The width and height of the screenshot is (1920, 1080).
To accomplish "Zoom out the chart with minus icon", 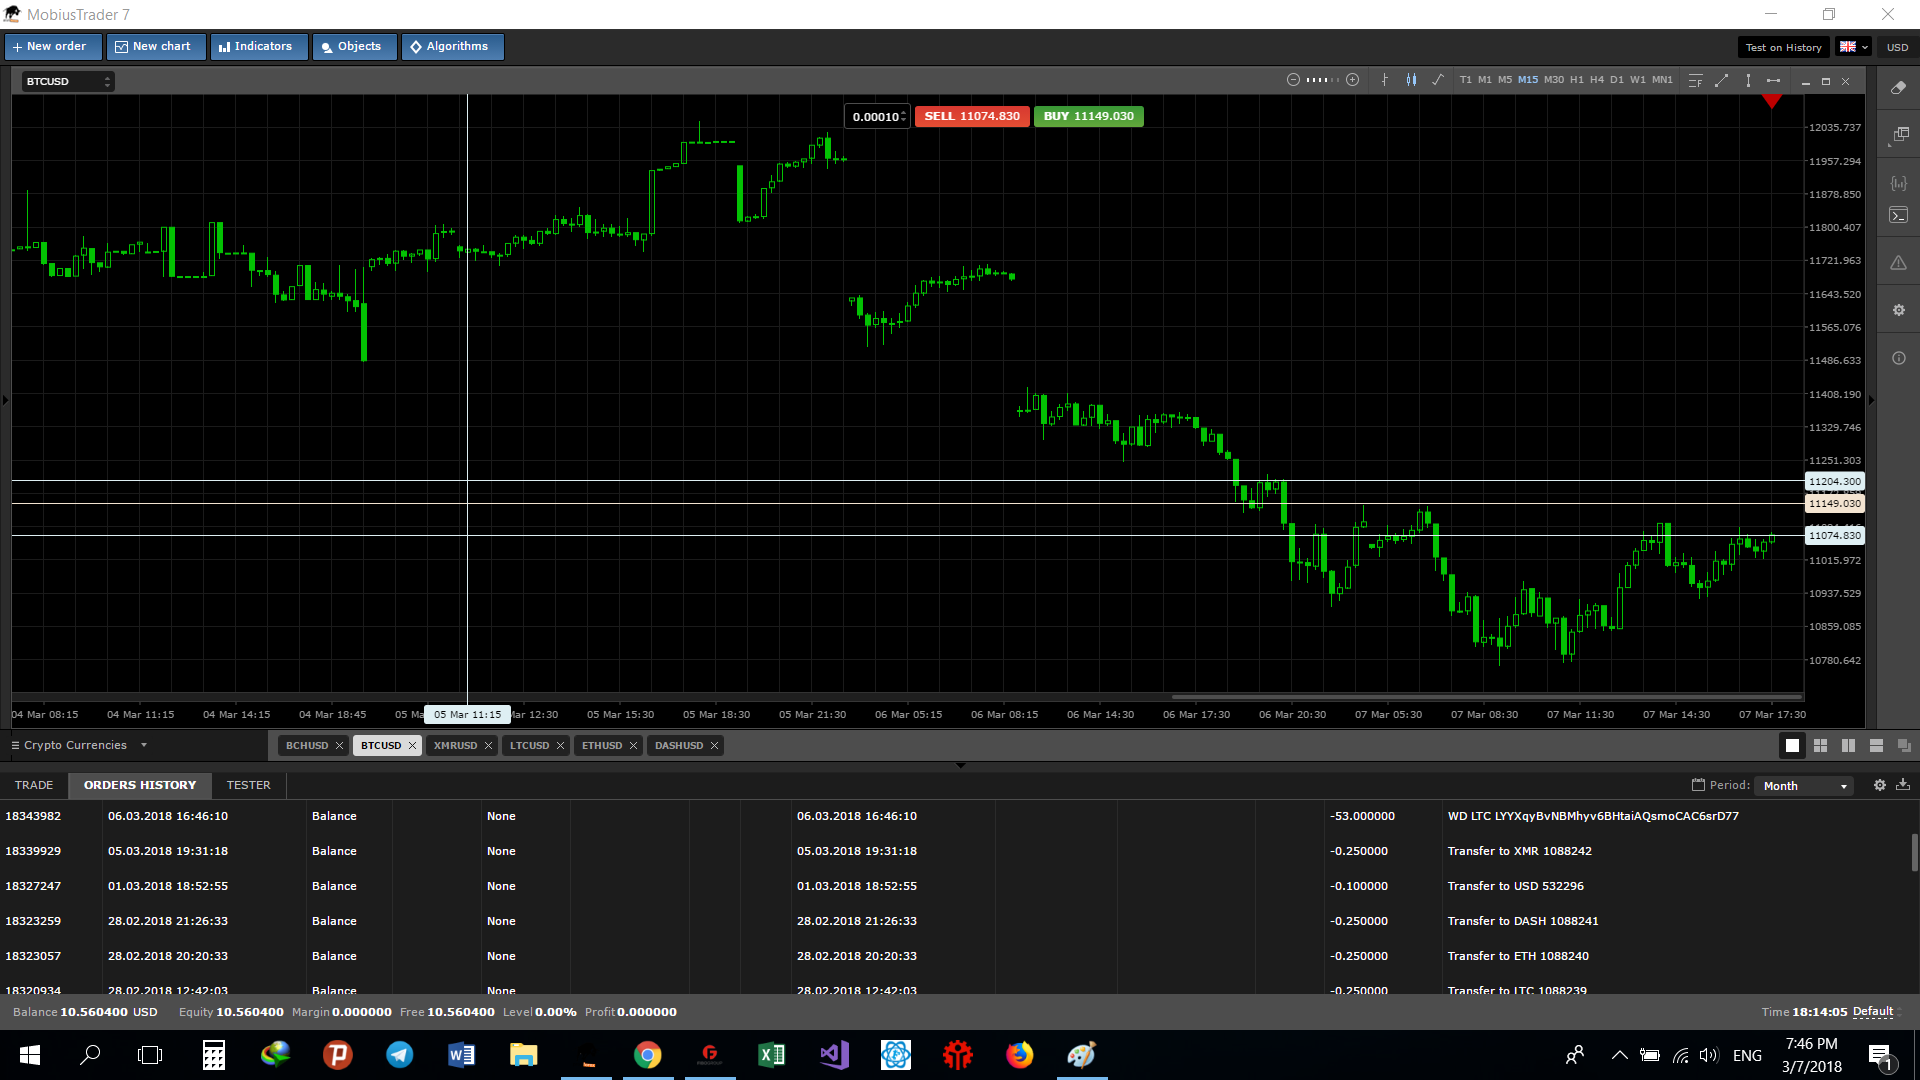I will [1293, 80].
